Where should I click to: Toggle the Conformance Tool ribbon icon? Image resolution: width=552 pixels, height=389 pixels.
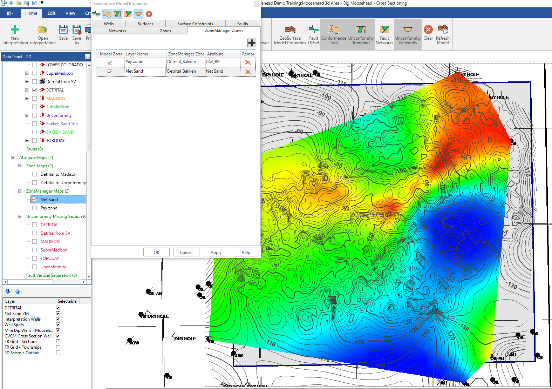coord(334,34)
